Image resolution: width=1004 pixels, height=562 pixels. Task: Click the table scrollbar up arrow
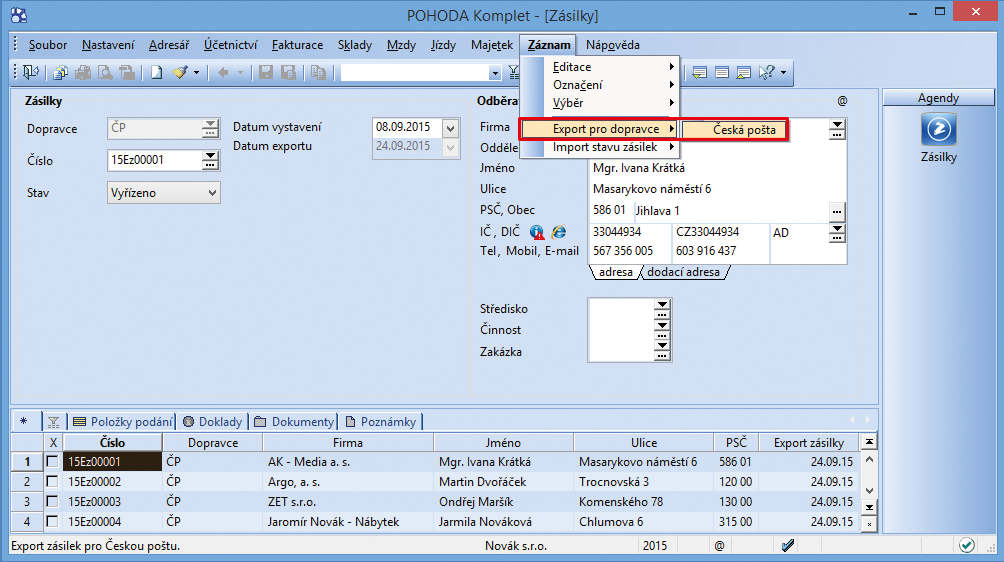click(869, 459)
